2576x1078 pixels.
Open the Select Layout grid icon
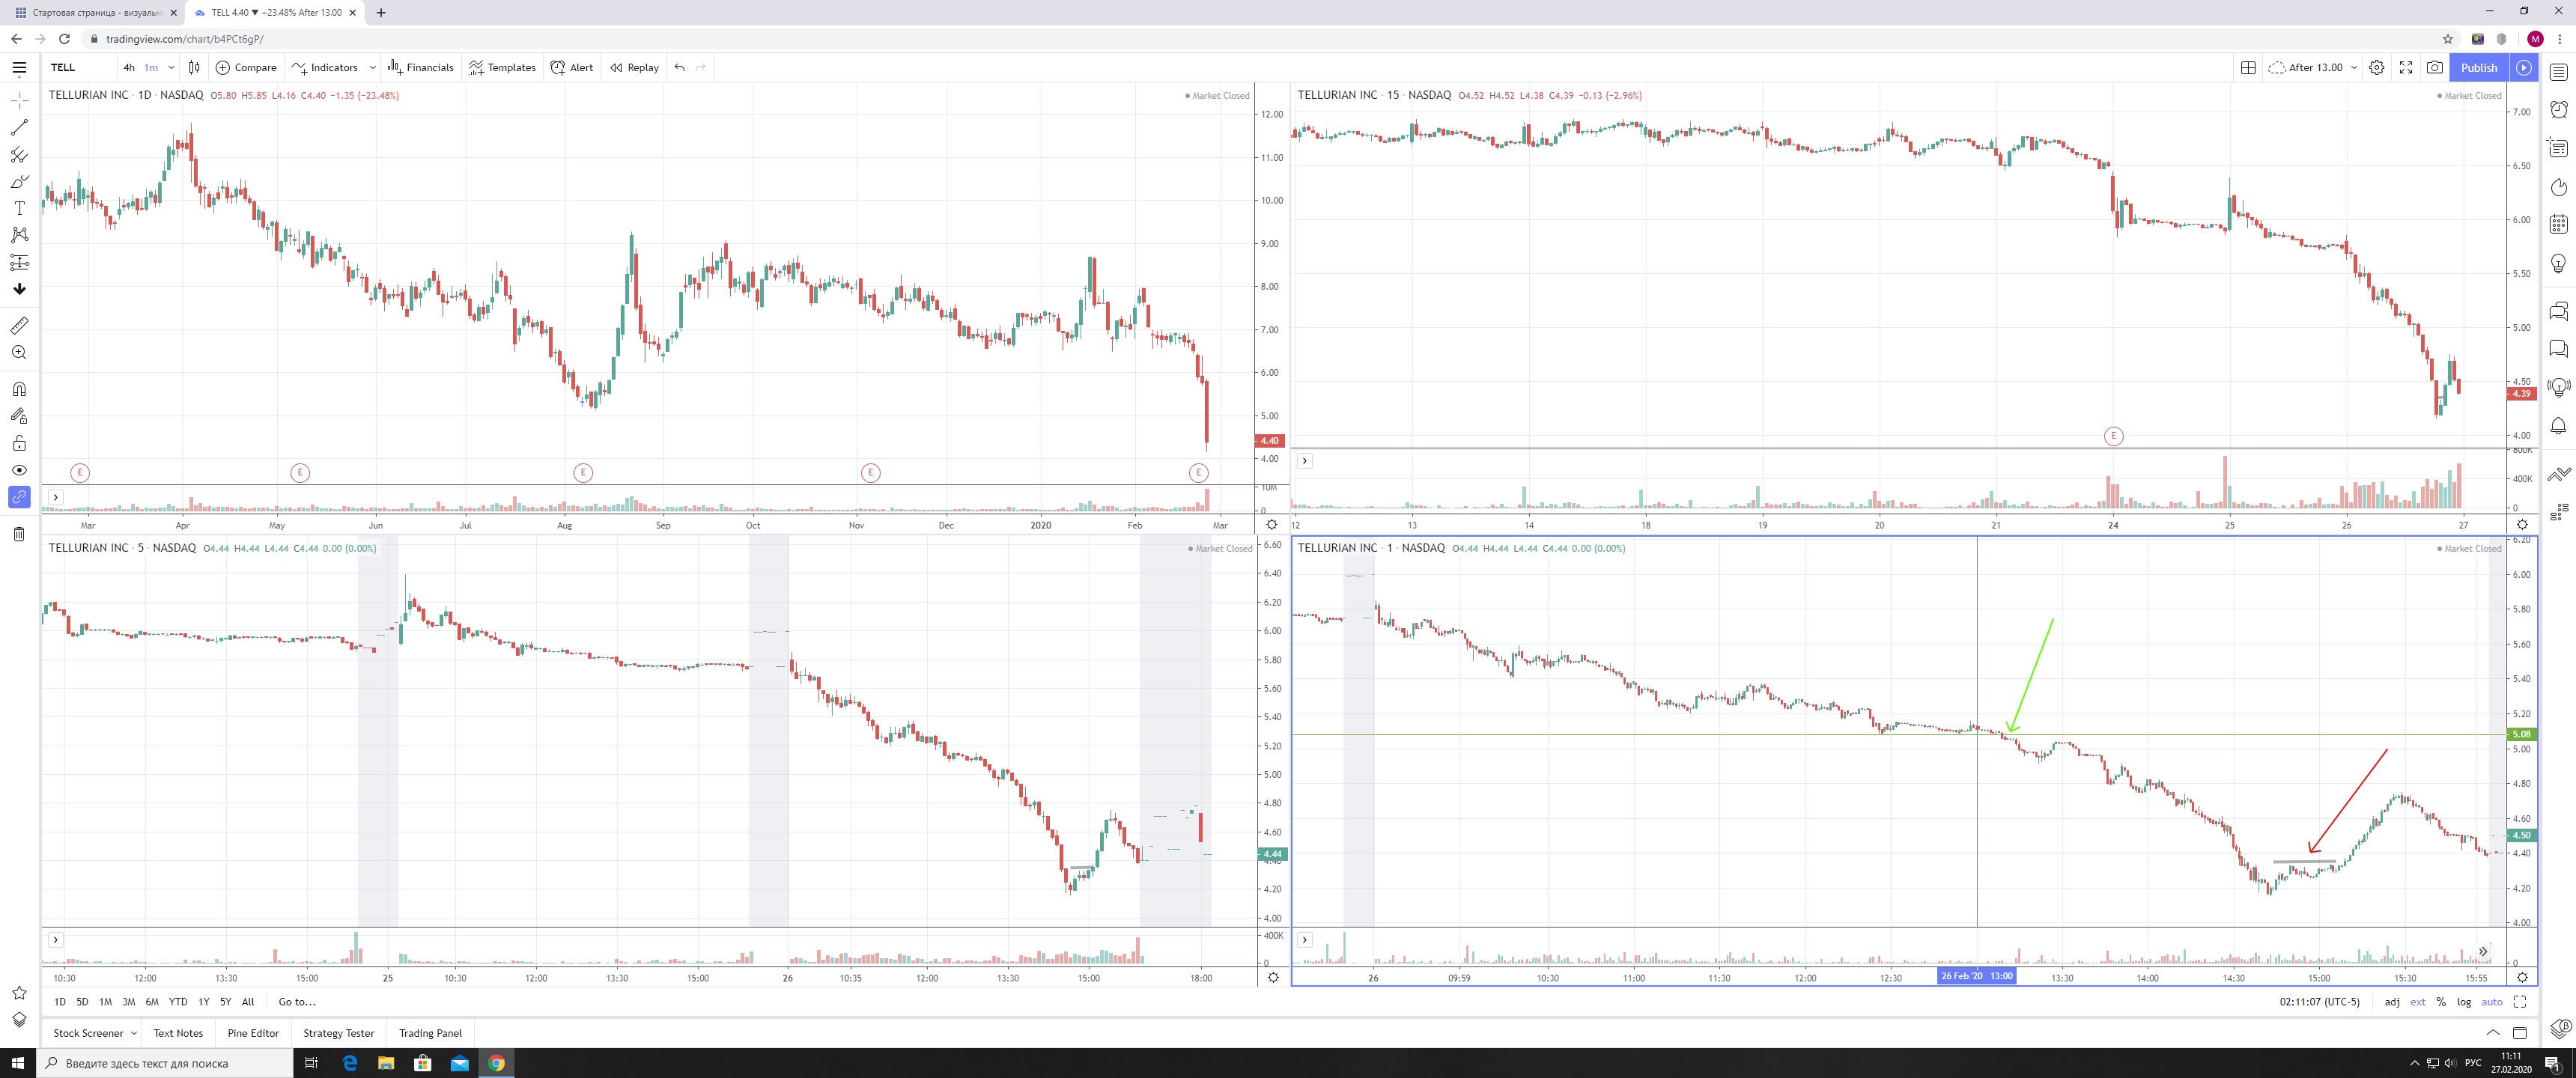click(2248, 67)
